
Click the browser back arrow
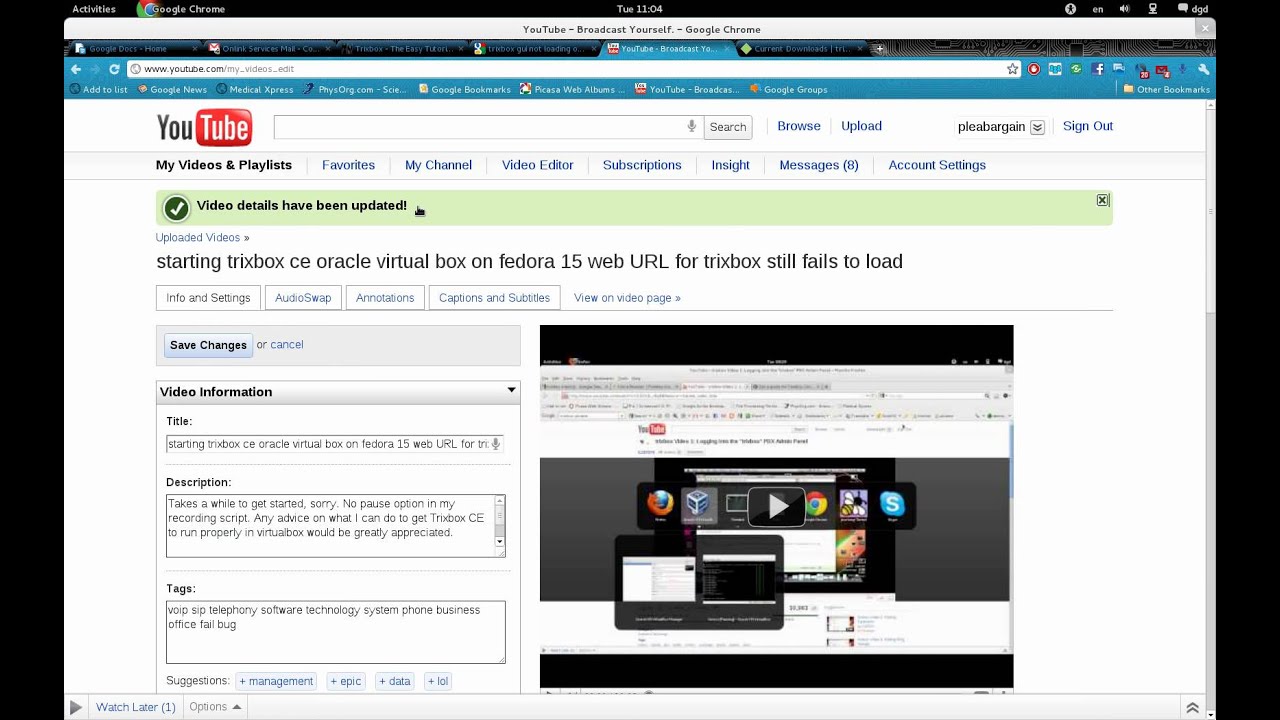[x=76, y=69]
